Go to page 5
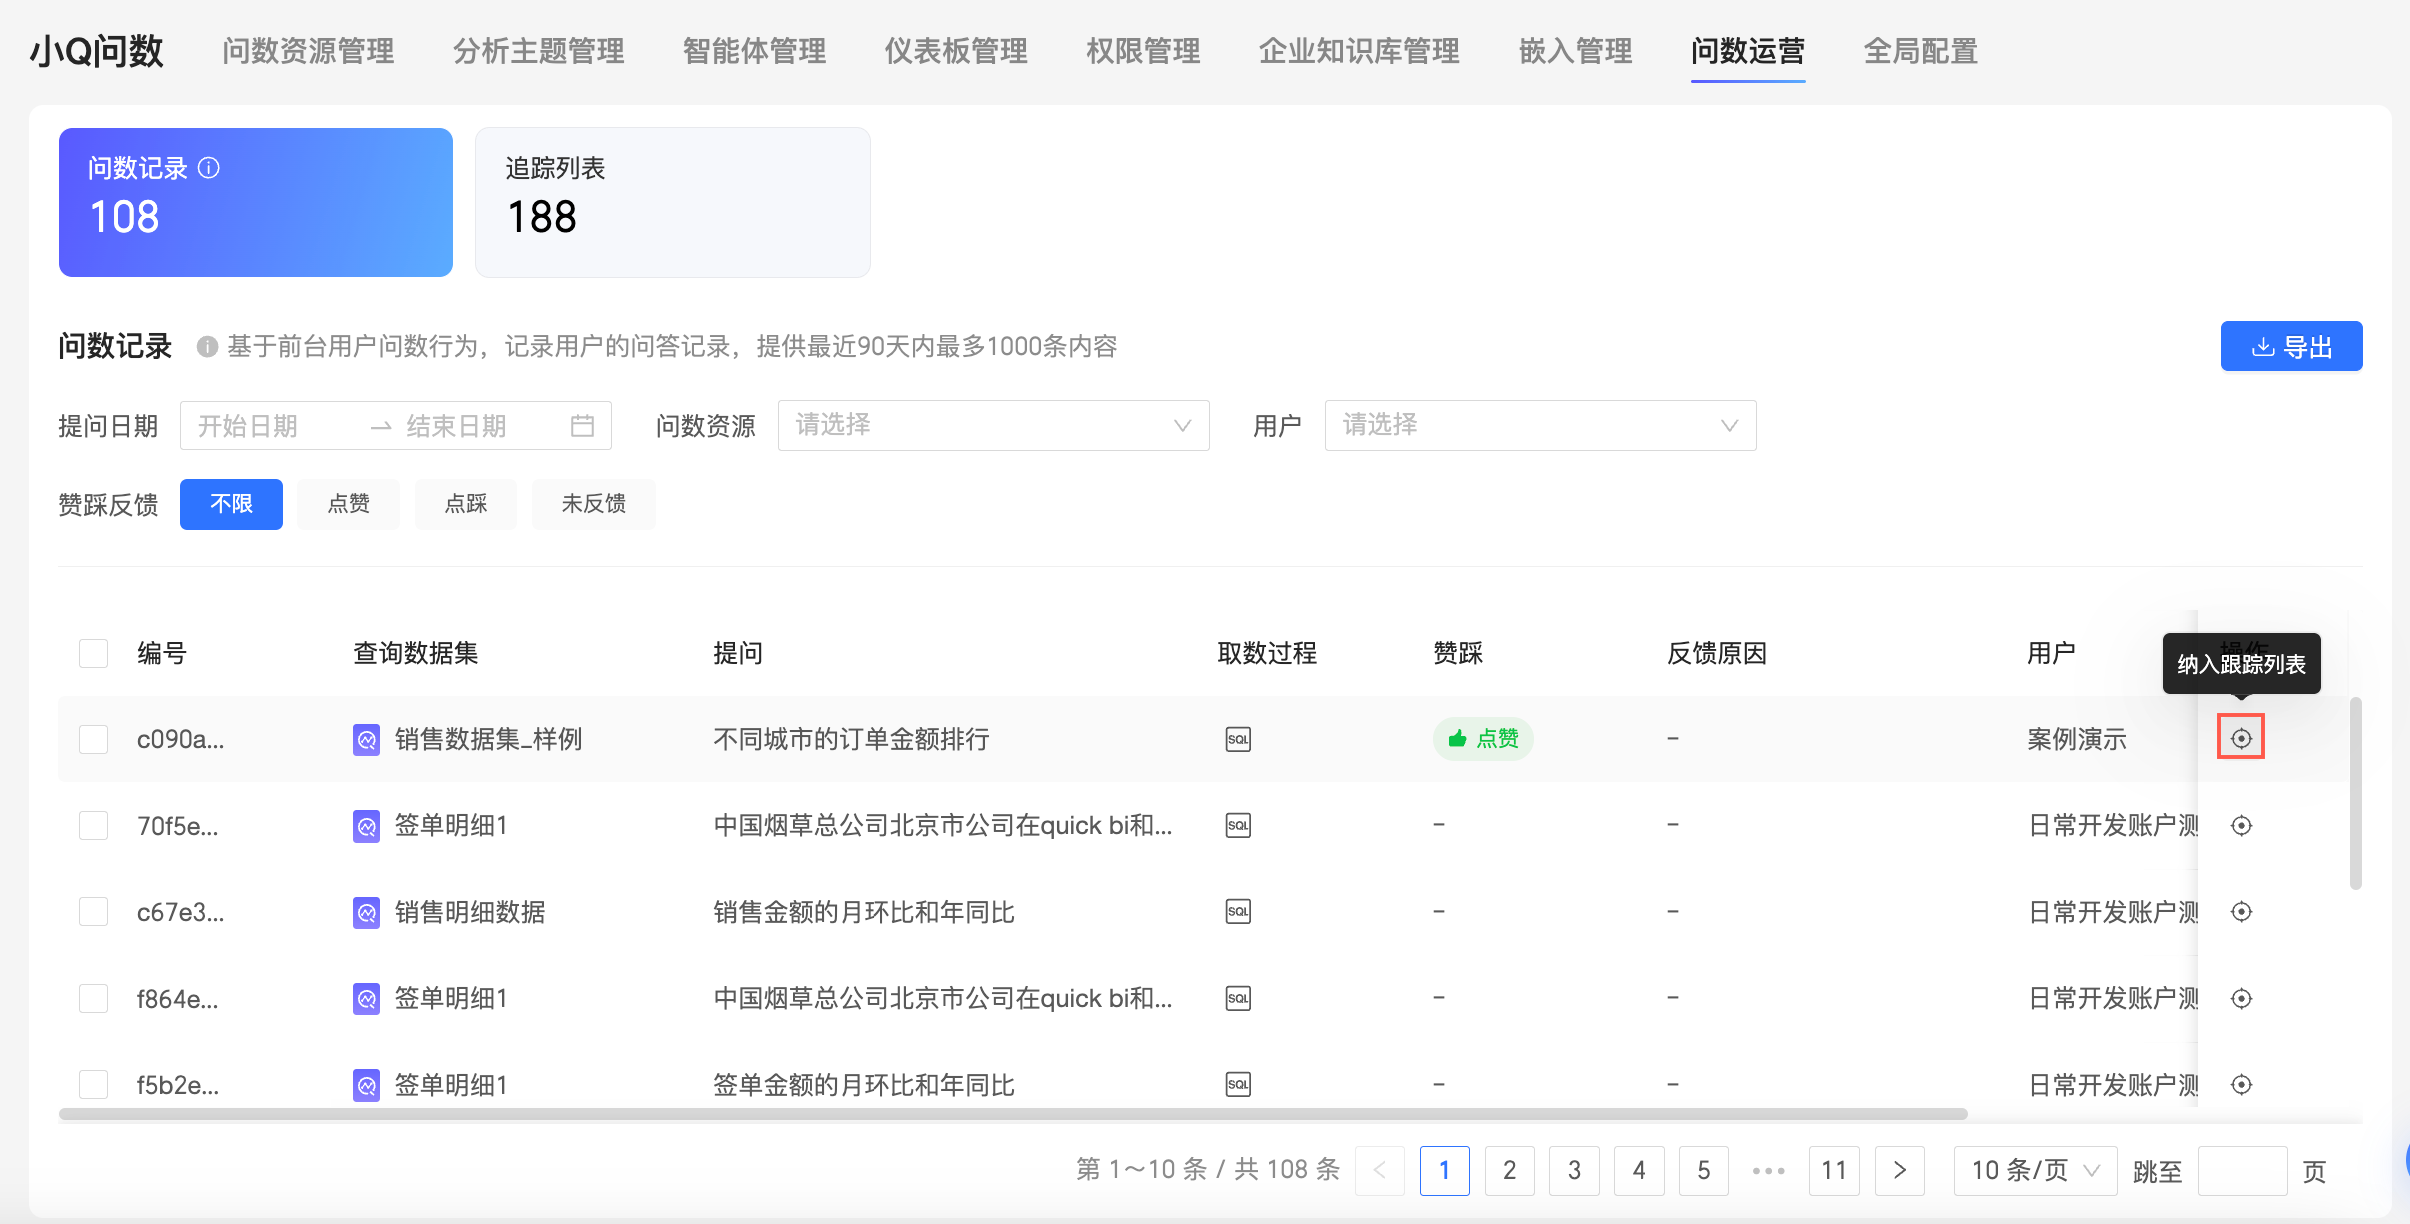 (1704, 1170)
